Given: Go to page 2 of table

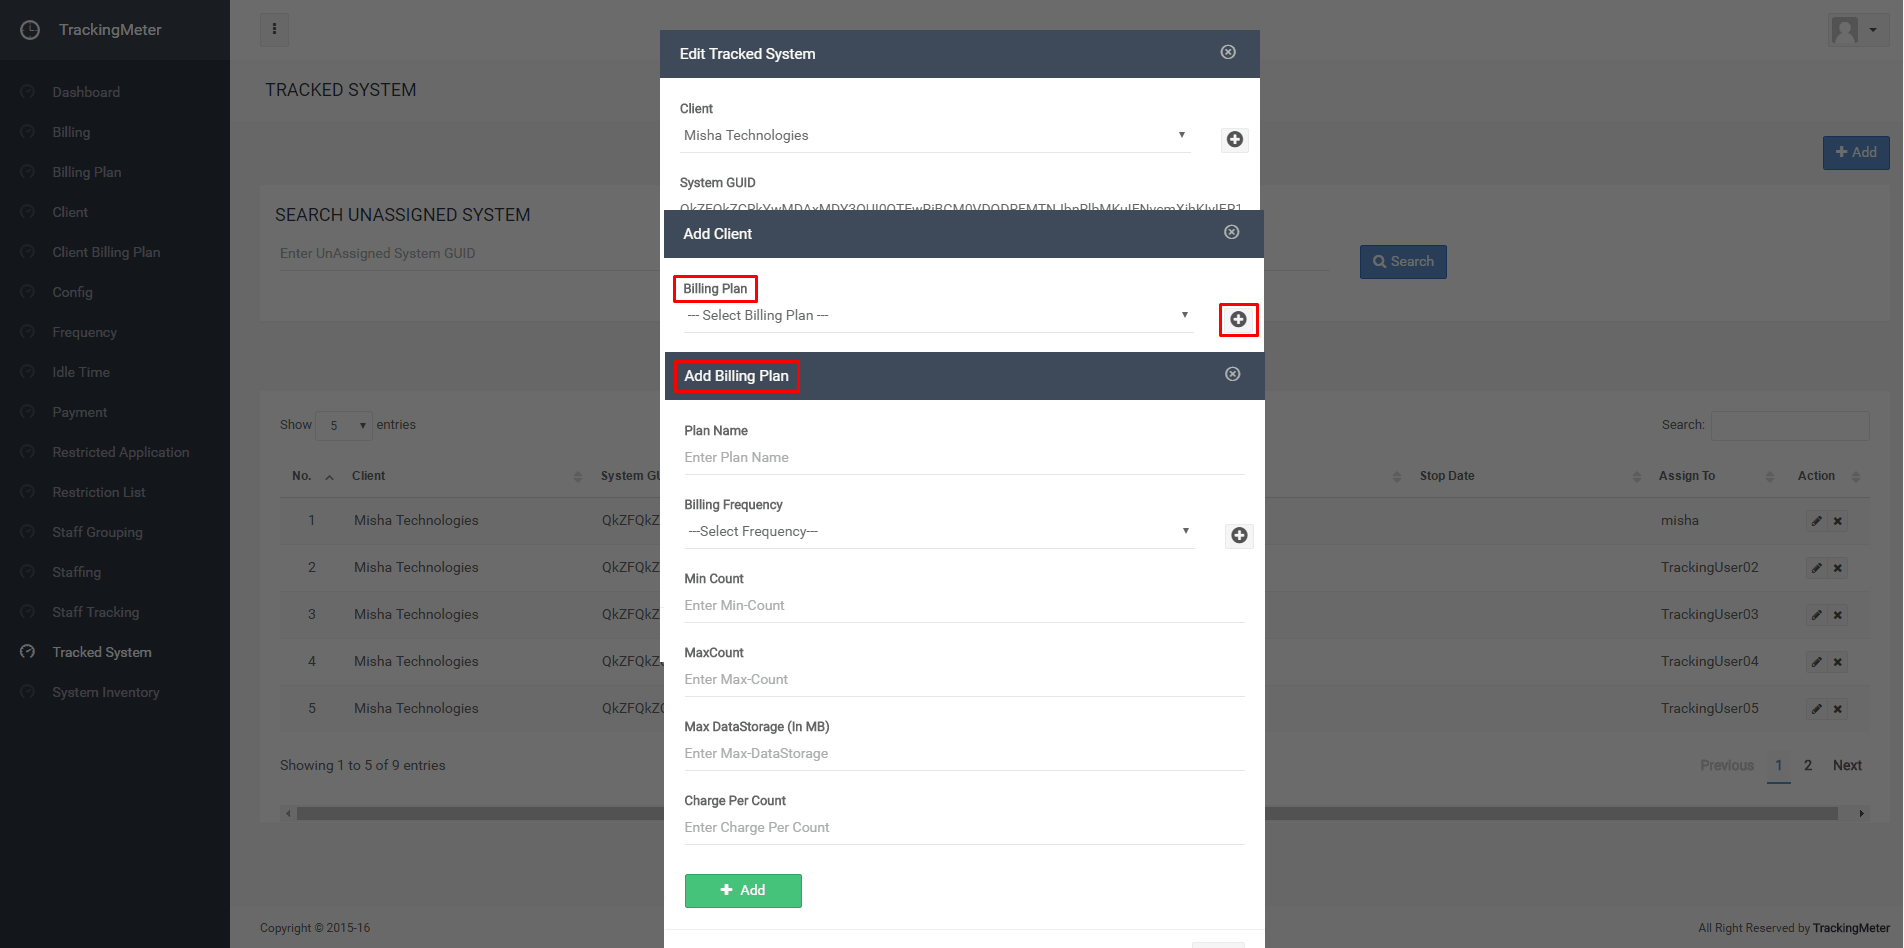Looking at the screenshot, I should (1807, 766).
